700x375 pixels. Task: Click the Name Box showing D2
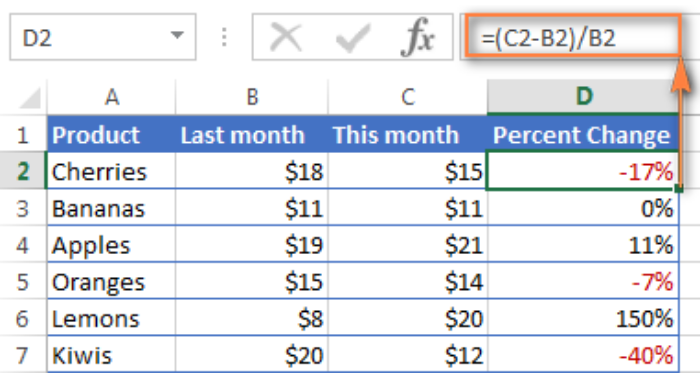coord(103,37)
